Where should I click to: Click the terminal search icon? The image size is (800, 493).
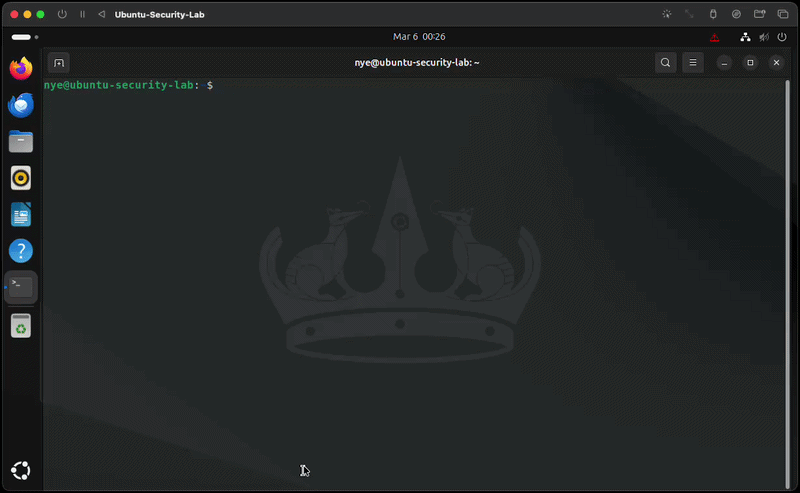point(665,63)
